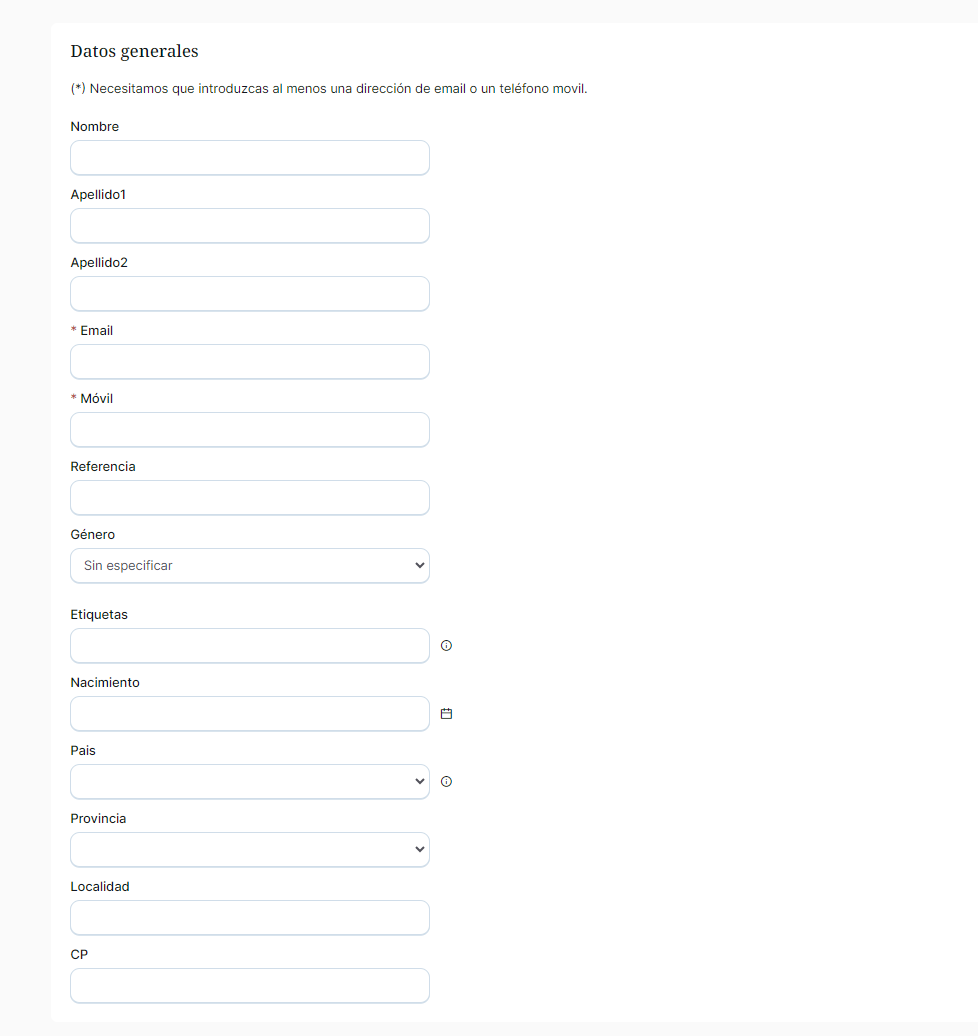Open the Género dropdown
The width and height of the screenshot is (978, 1036).
click(x=249, y=566)
